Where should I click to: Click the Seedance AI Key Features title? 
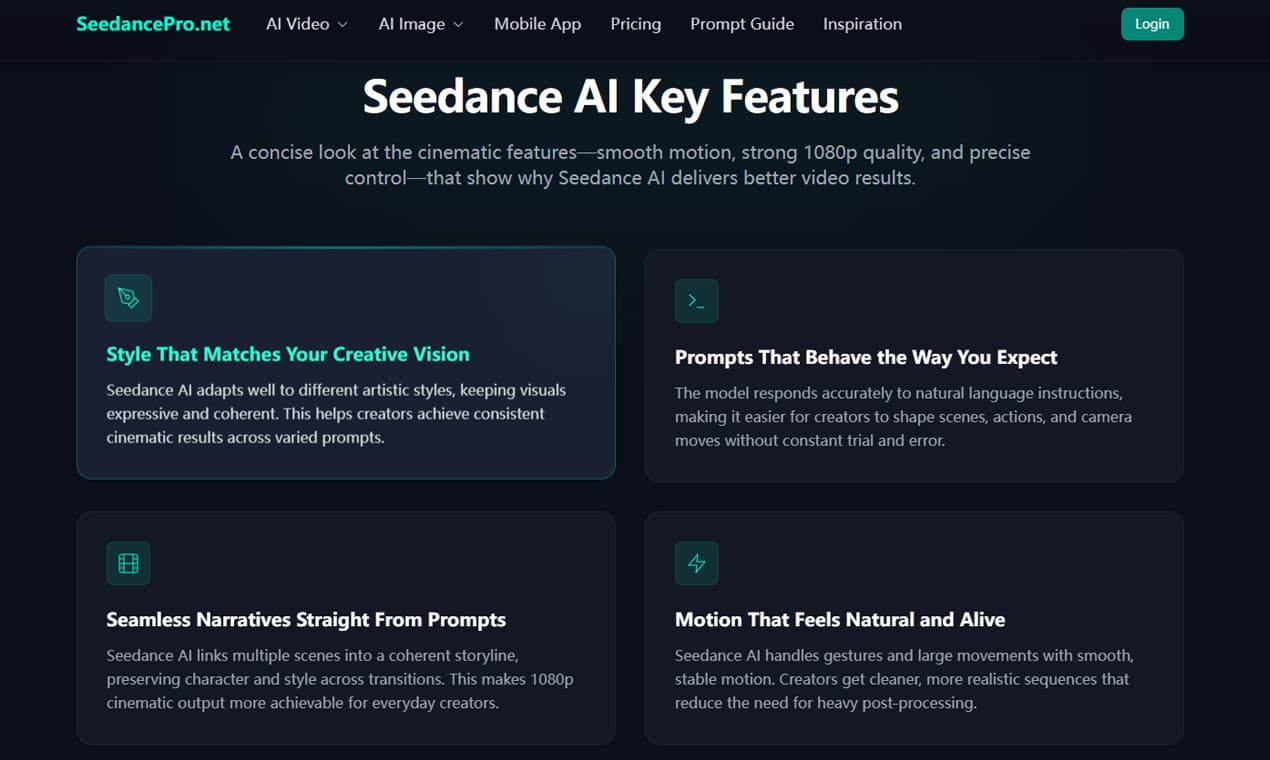click(x=630, y=97)
